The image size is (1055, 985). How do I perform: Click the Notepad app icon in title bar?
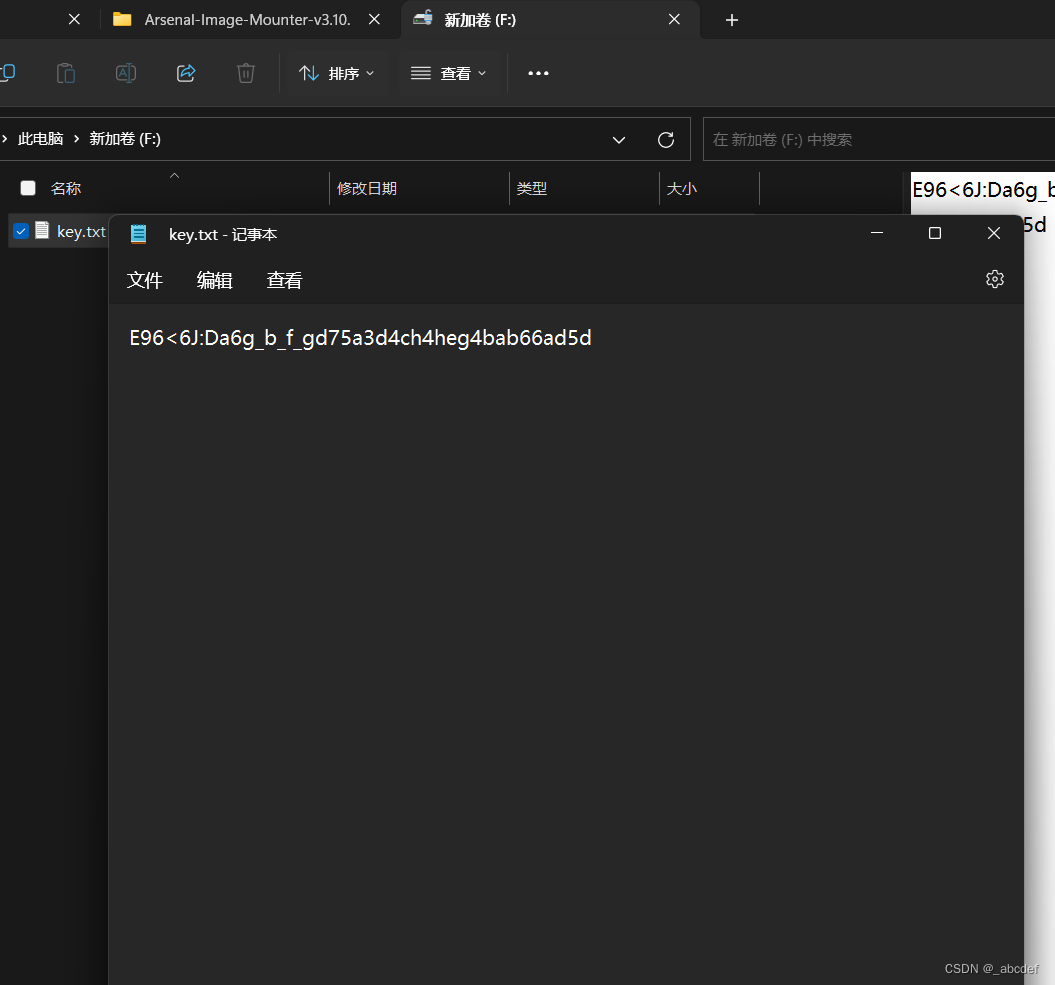pyautogui.click(x=139, y=233)
